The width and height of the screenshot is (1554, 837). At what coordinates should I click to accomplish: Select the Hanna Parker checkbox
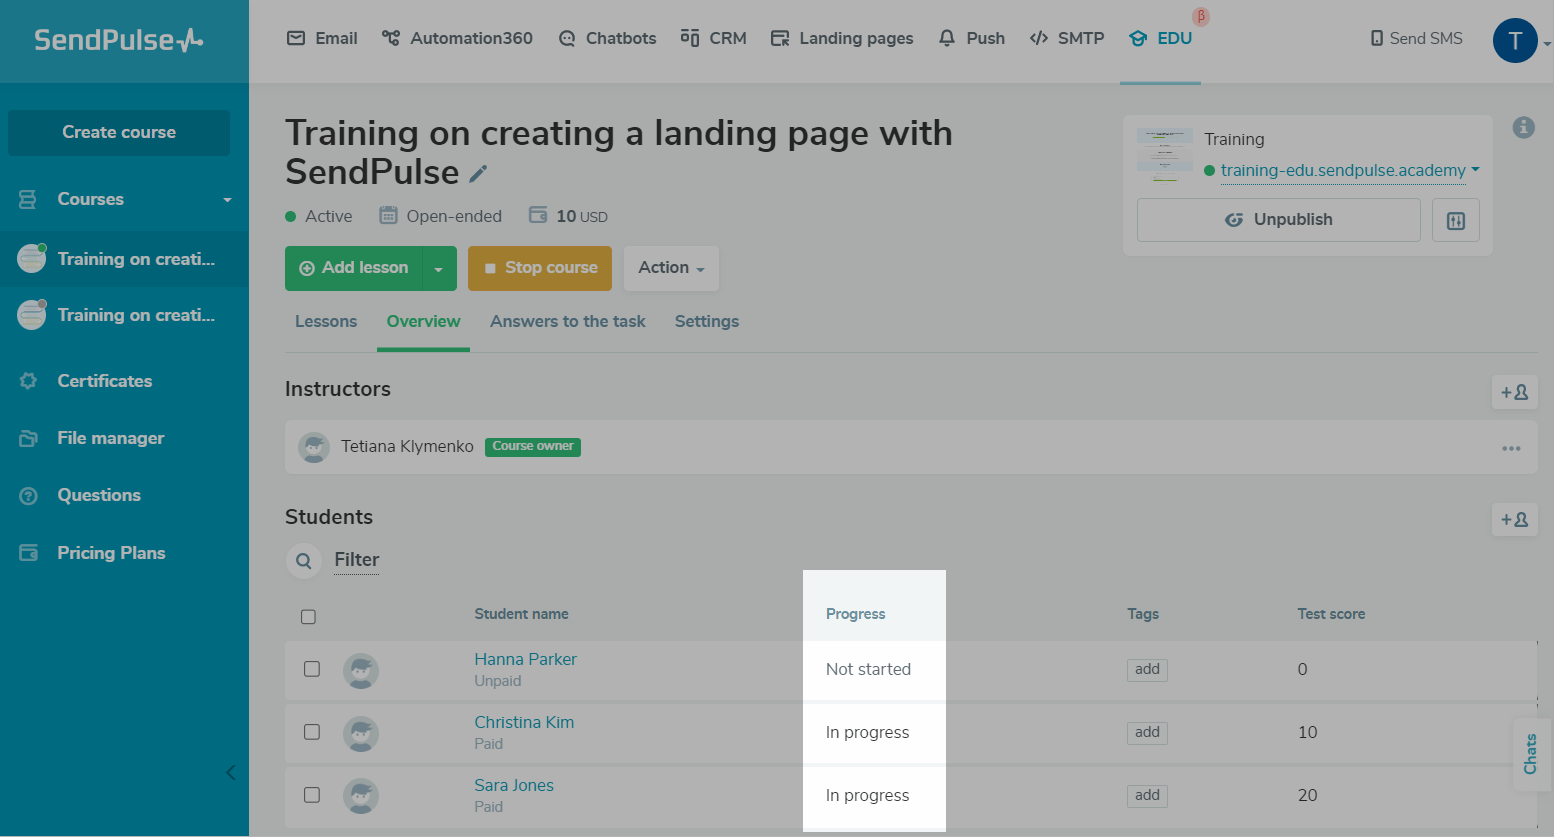point(312,669)
